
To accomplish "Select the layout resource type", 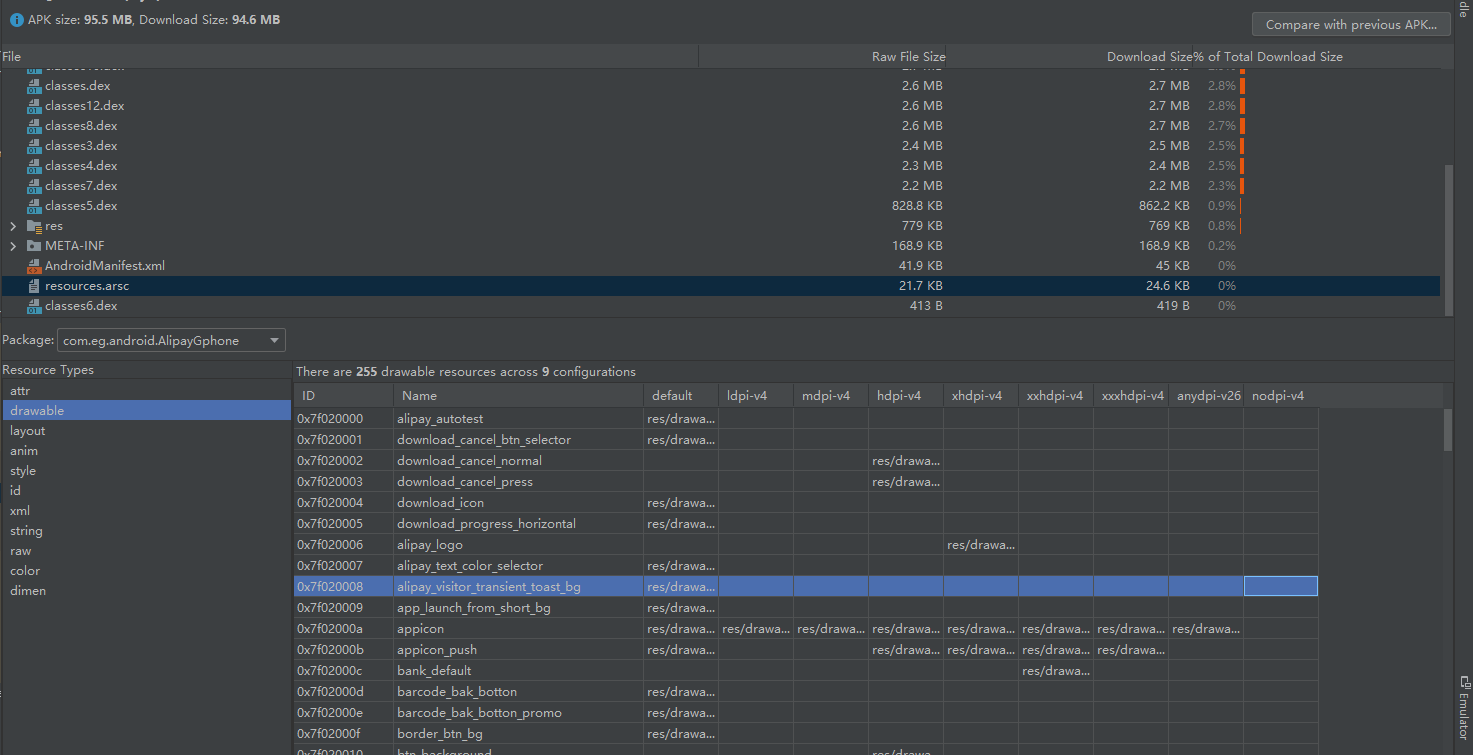I will (146, 431).
